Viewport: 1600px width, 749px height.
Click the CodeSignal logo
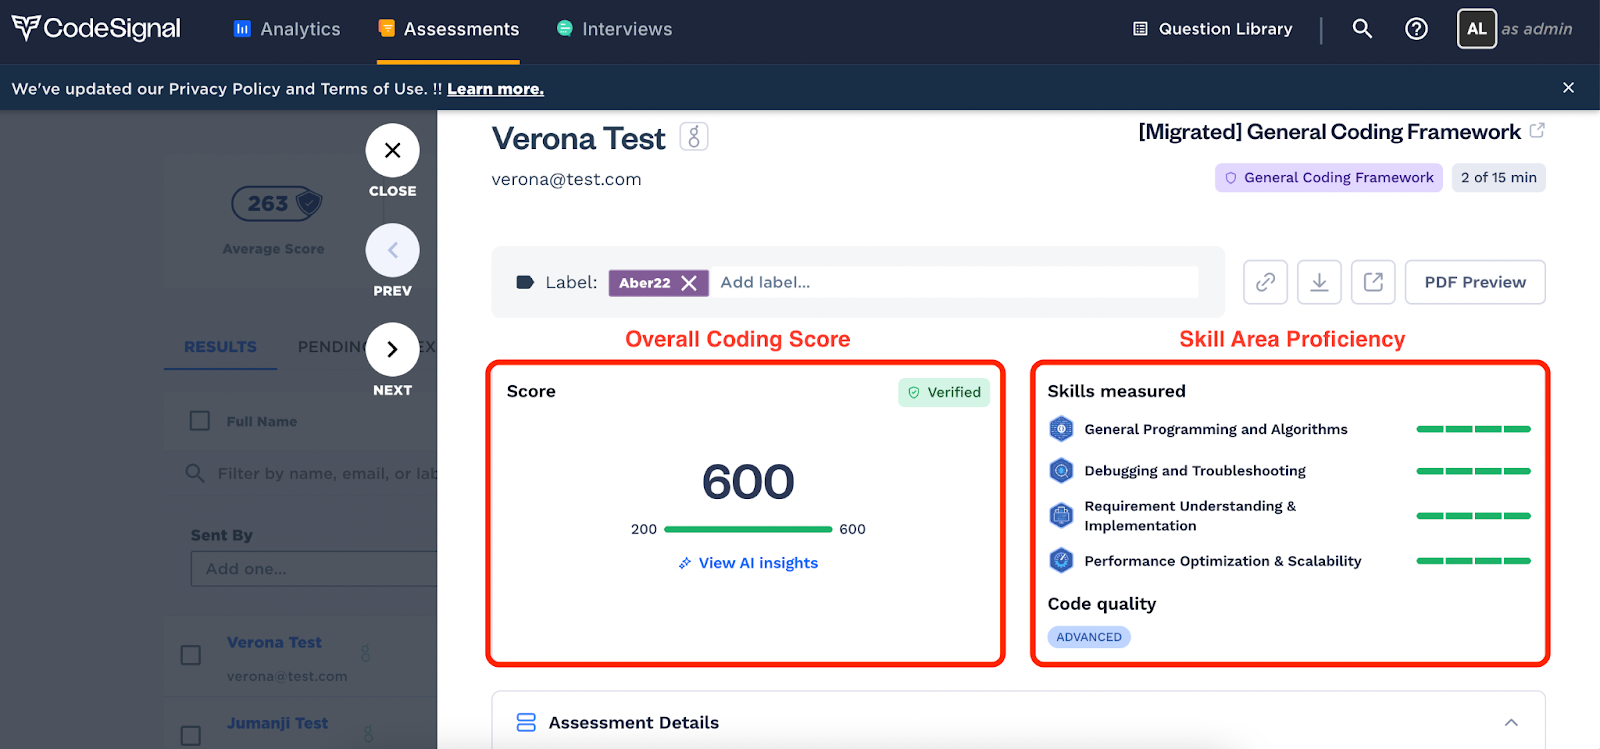click(x=96, y=29)
